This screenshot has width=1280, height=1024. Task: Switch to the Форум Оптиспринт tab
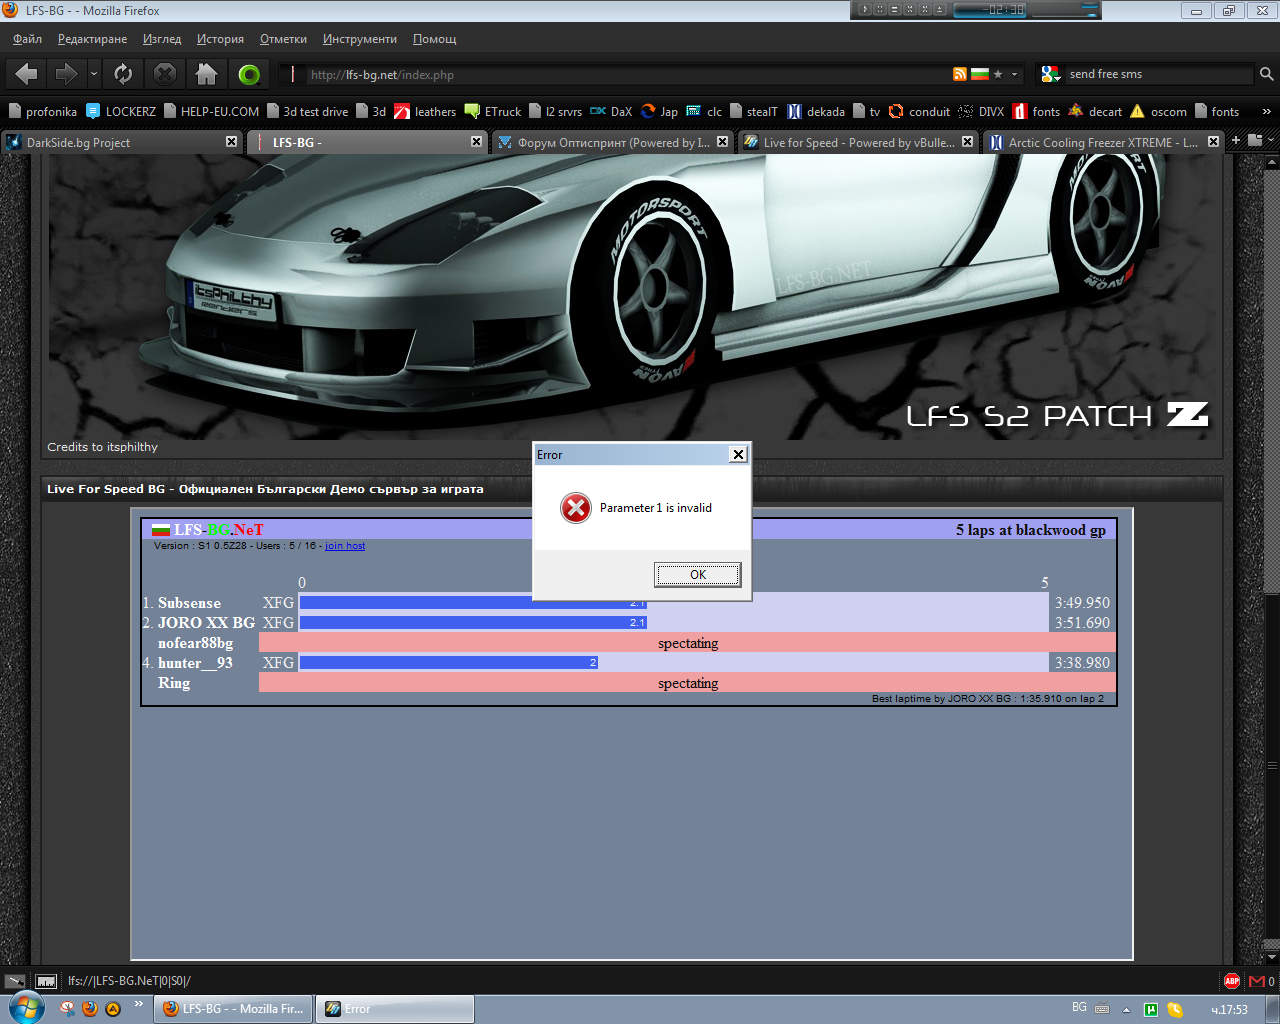click(614, 142)
